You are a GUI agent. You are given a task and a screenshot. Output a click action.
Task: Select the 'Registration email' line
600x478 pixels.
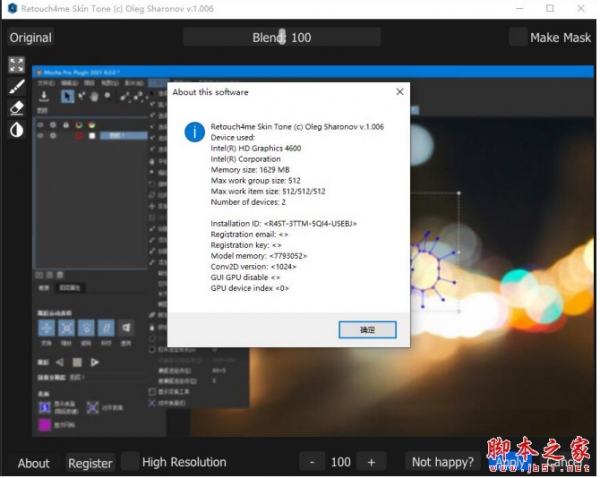[x=249, y=234]
